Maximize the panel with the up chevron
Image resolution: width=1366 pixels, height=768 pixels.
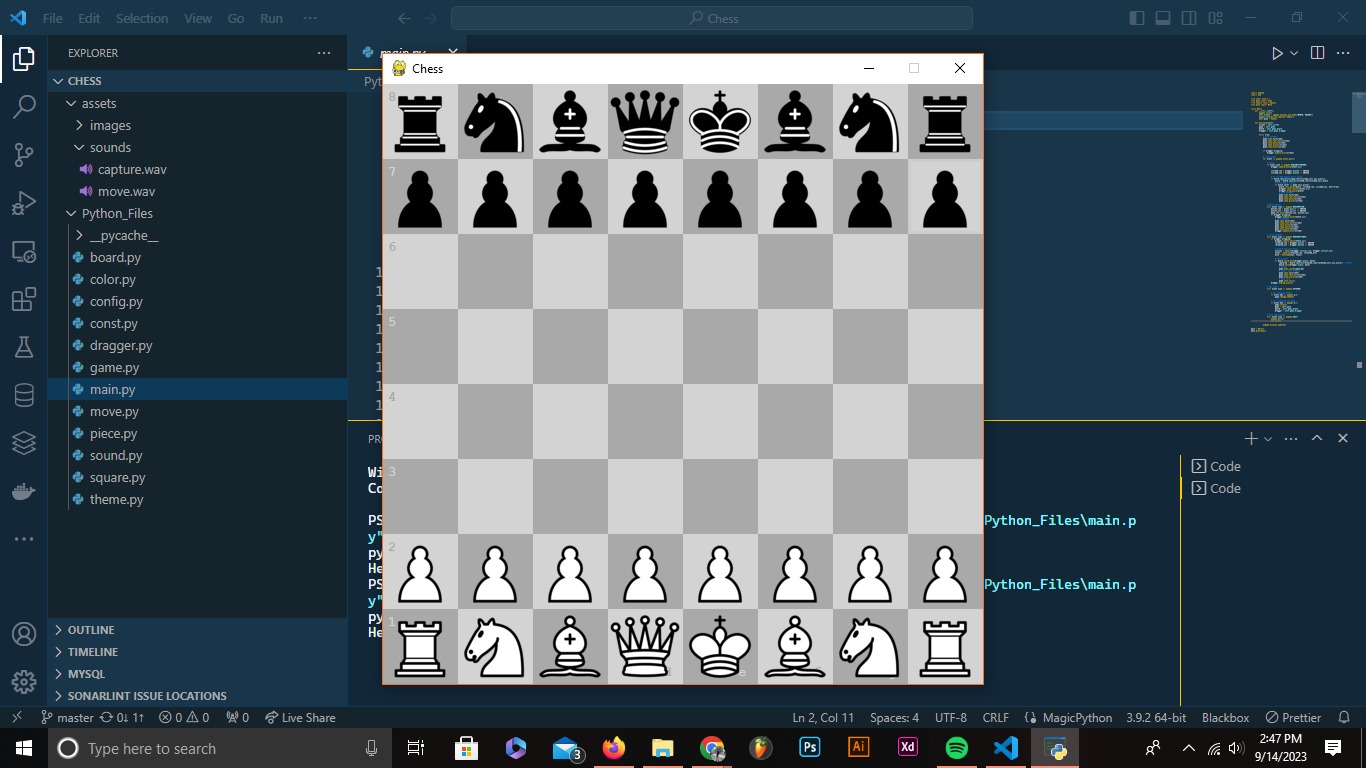[x=1317, y=439]
